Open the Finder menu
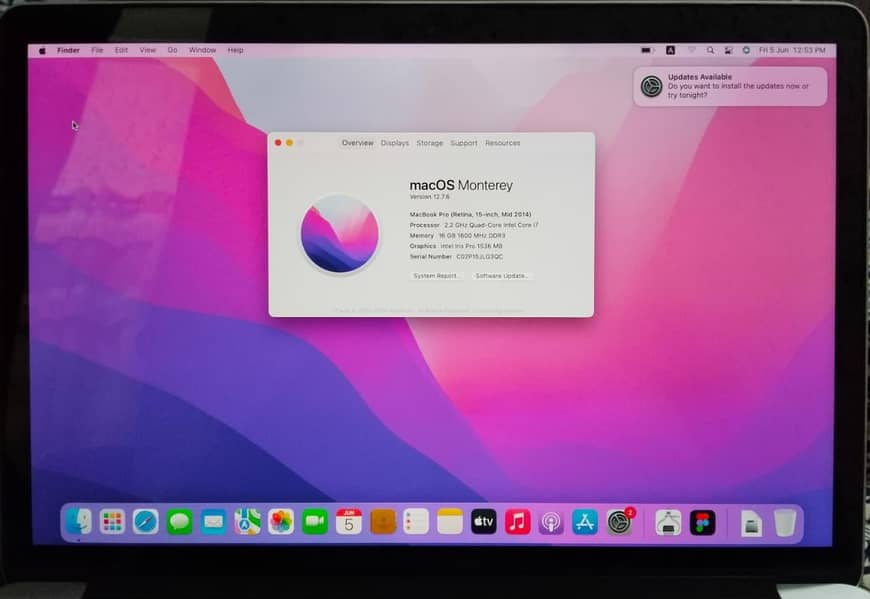The width and height of the screenshot is (870, 599). tap(68, 50)
